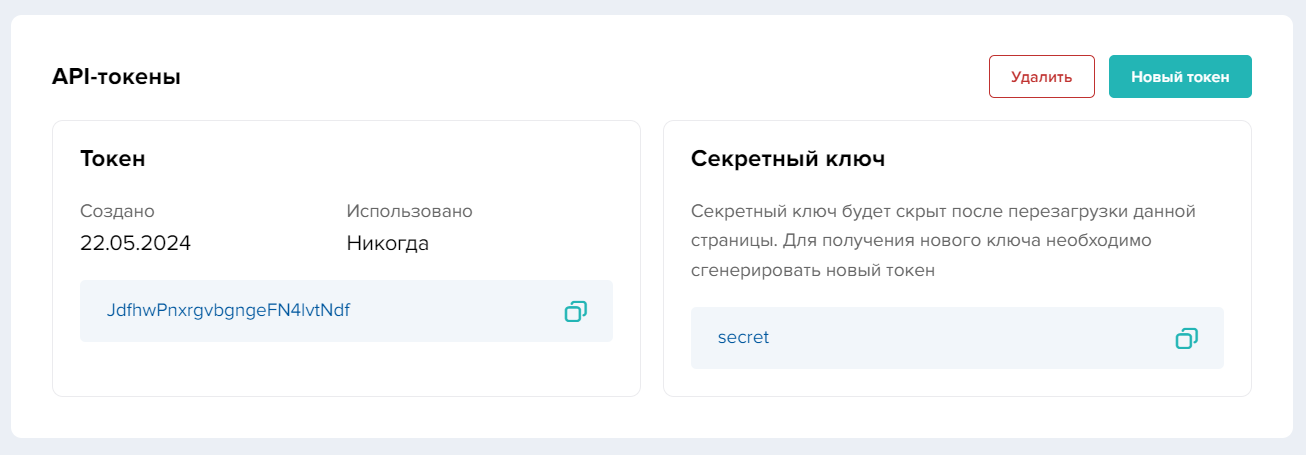
Task: Click the API-токены page heading
Action: click(x=116, y=77)
